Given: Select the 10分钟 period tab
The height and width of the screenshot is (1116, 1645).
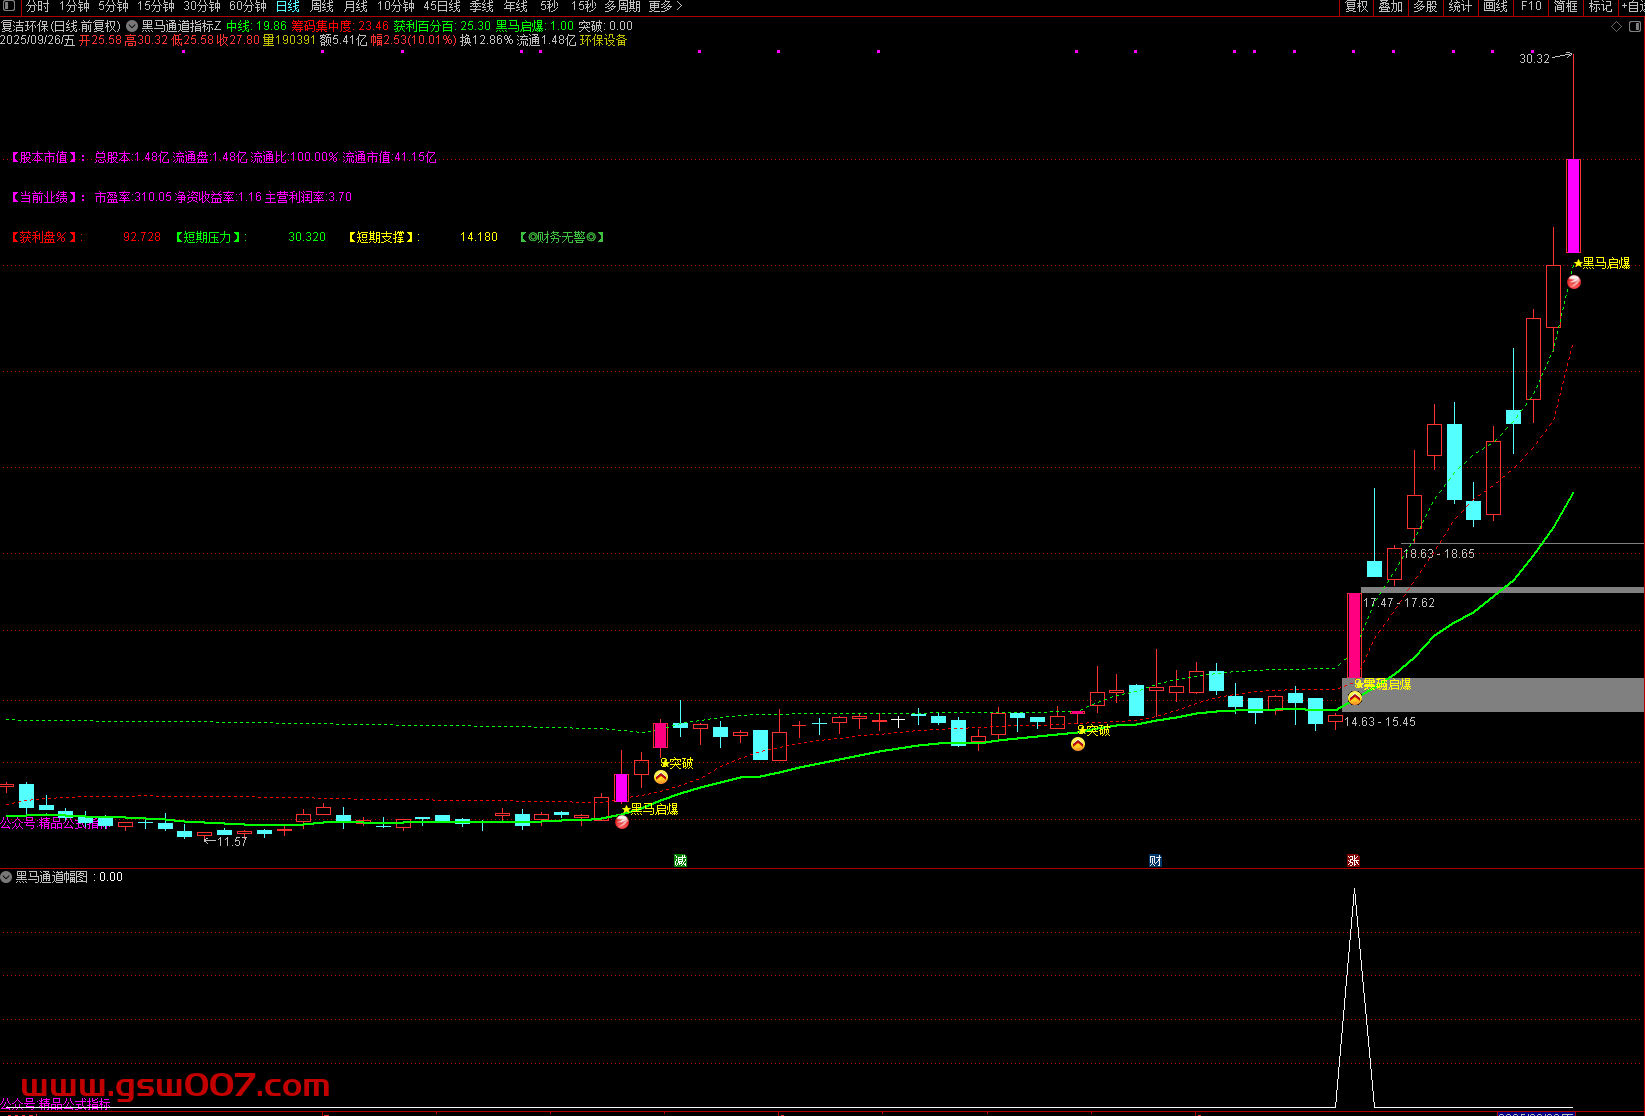Looking at the screenshot, I should coord(396,6).
